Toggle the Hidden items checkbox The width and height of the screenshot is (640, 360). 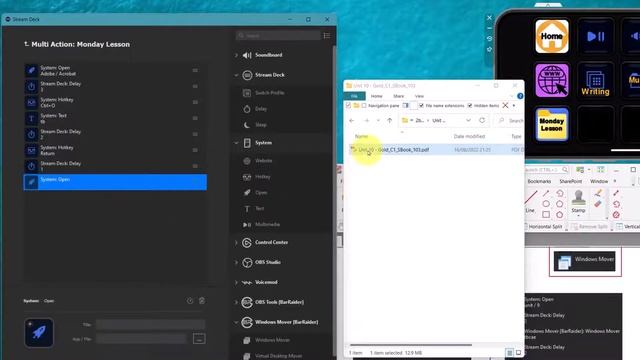(x=470, y=106)
